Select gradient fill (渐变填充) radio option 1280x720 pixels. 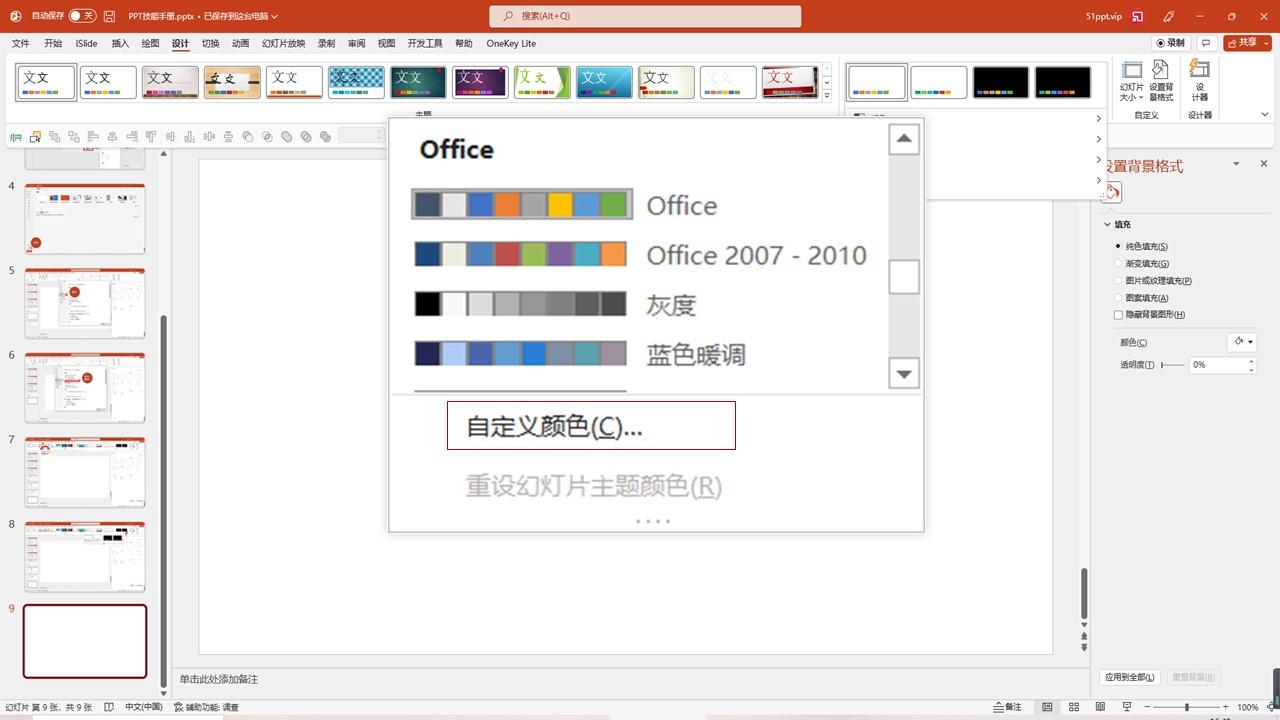point(1118,263)
